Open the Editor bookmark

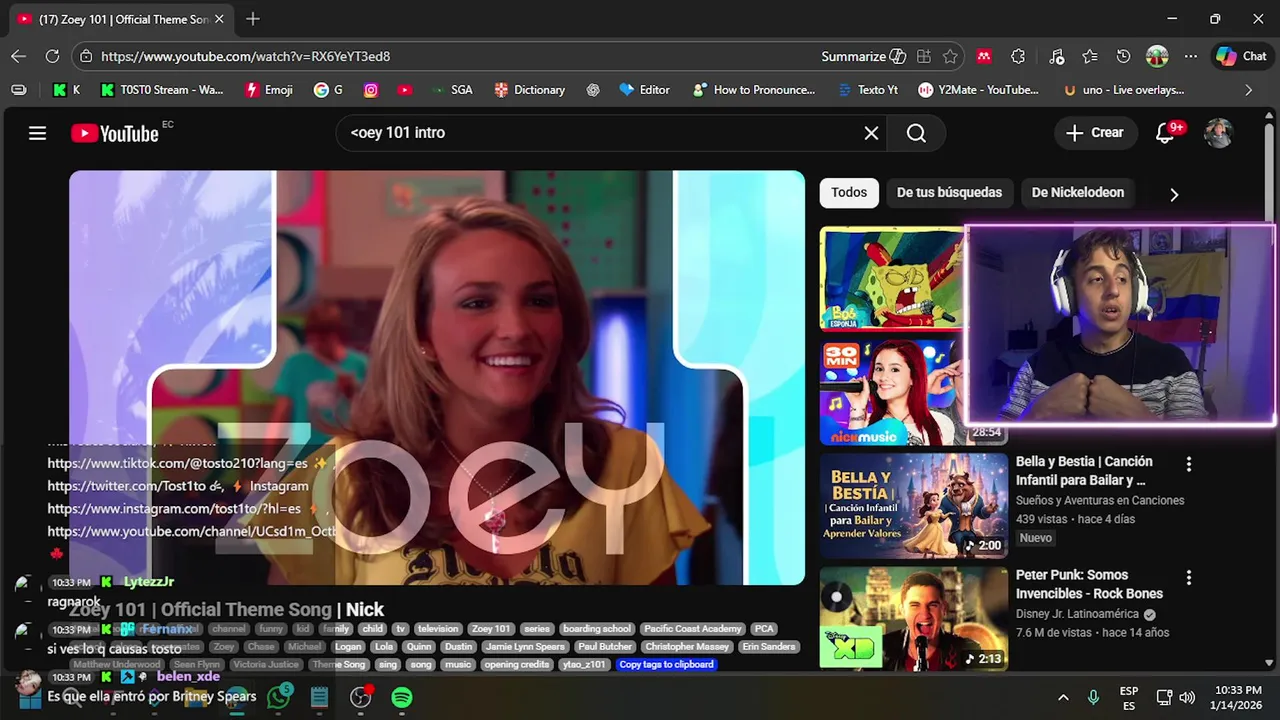645,90
